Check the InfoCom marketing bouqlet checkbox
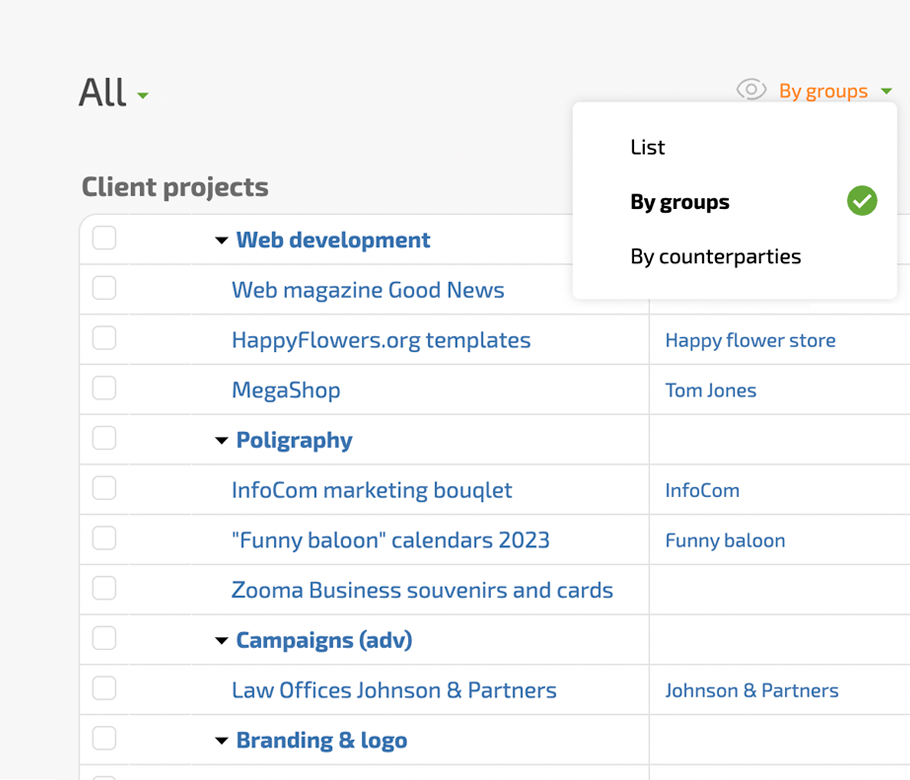The height and width of the screenshot is (780, 910). 104,489
